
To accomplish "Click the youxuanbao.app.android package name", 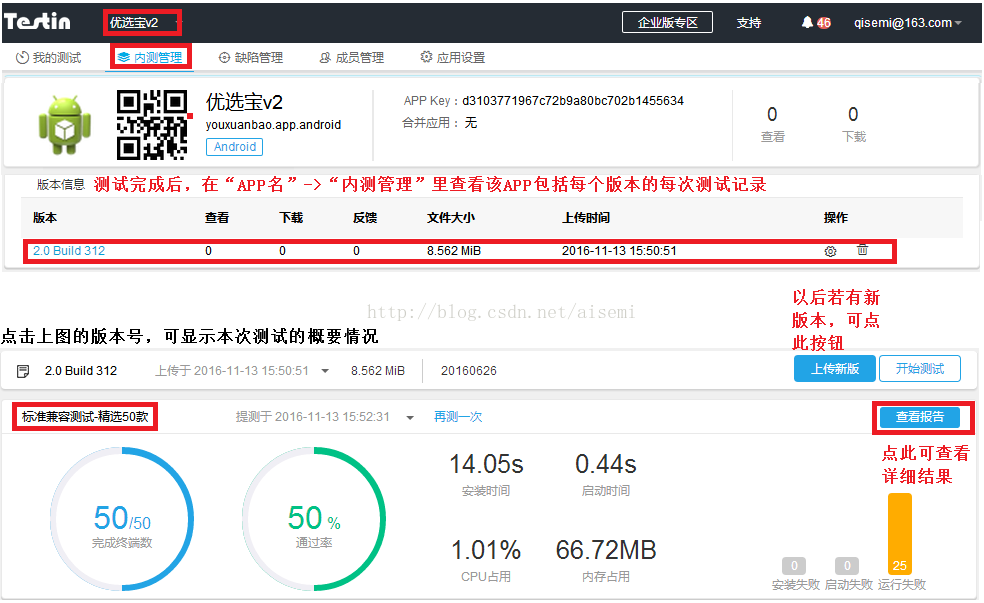I will coord(274,125).
